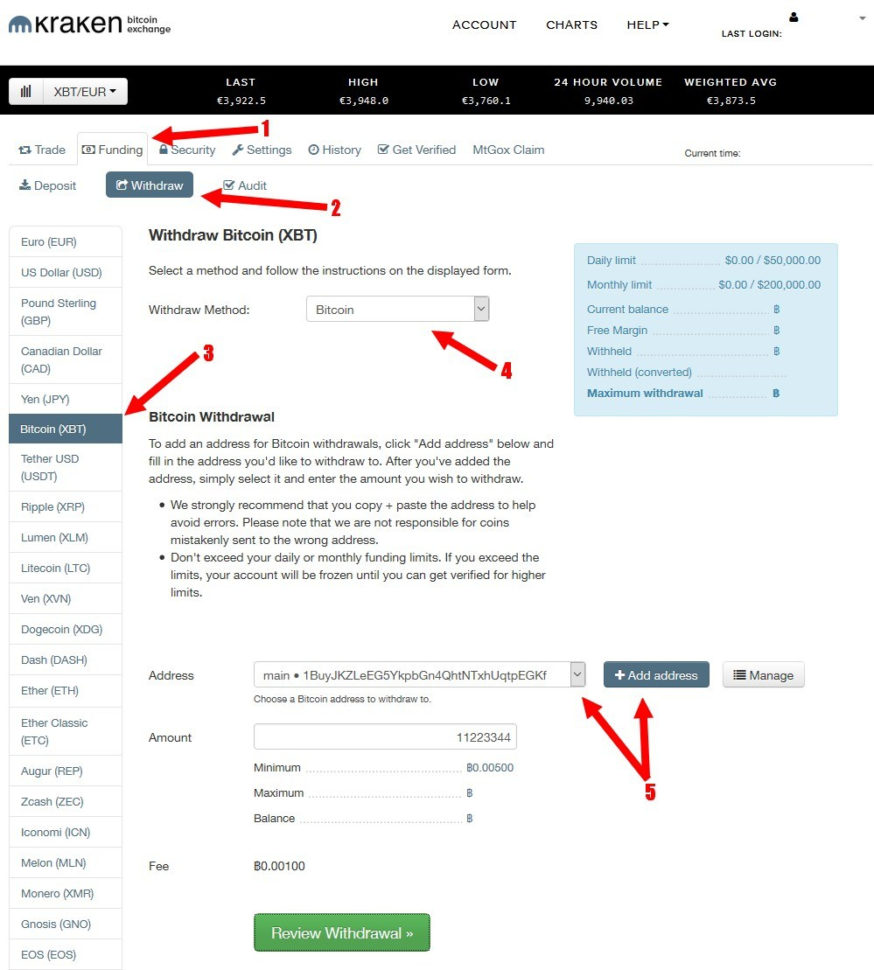
Task: Open the Bitcoin address selection dropdown
Action: [577, 673]
